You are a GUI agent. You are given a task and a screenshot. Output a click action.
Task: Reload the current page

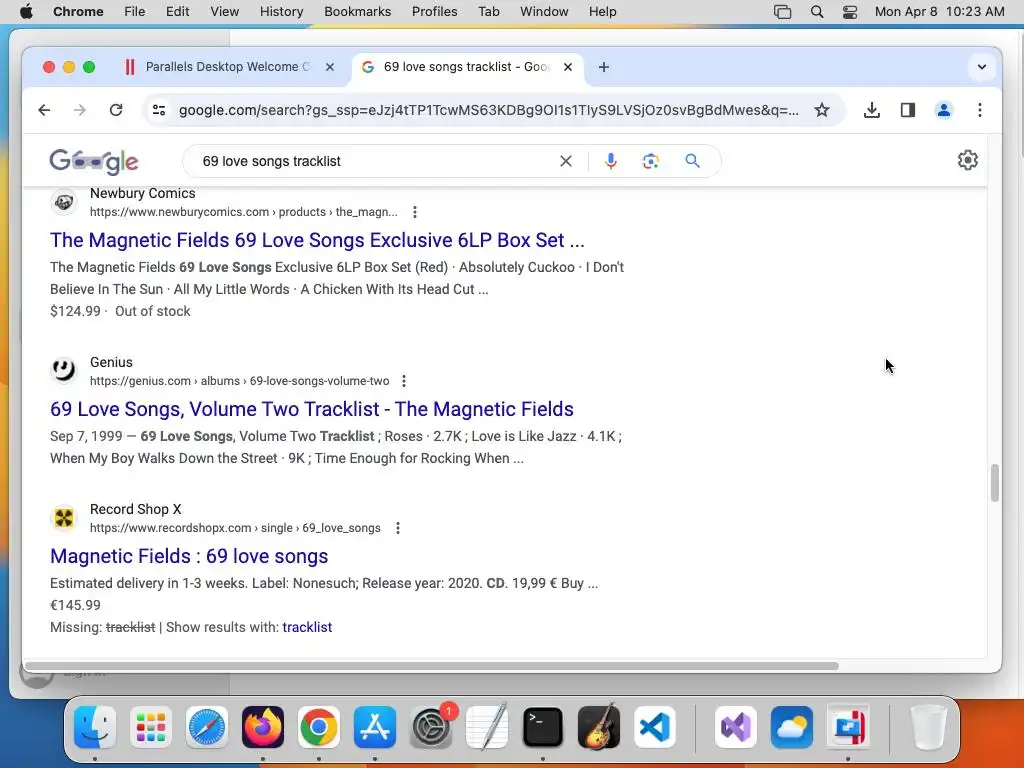click(116, 110)
